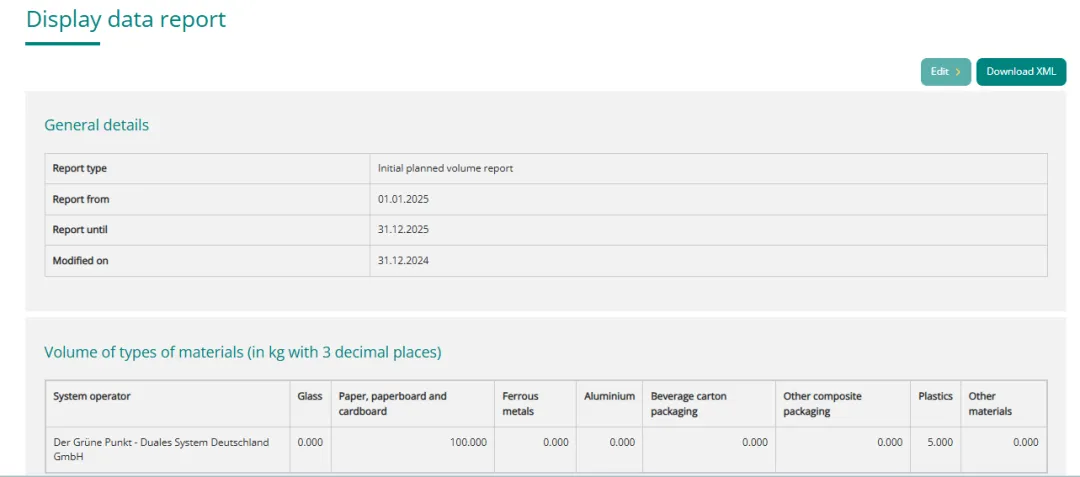This screenshot has height=477, width=1080.
Task: Select the Glass column header
Action: 310,396
